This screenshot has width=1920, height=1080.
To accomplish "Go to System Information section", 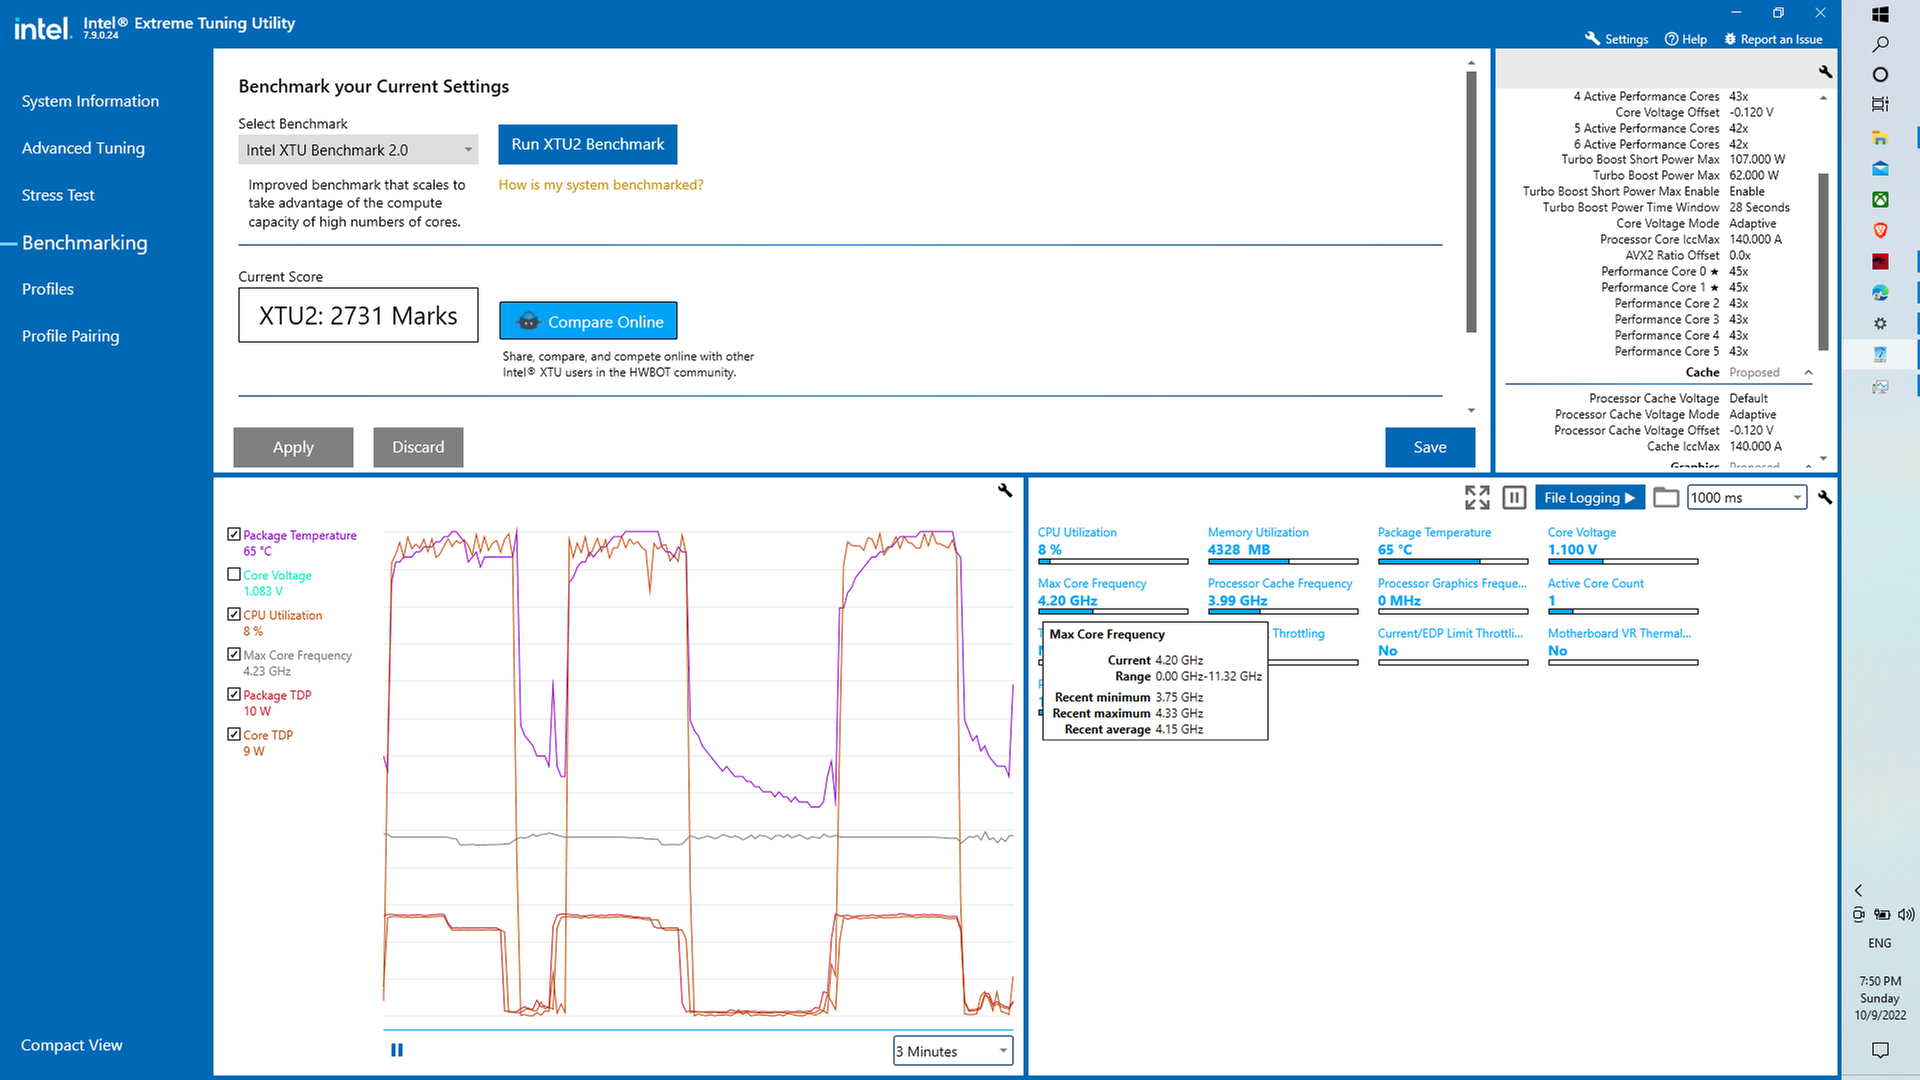I will point(90,101).
